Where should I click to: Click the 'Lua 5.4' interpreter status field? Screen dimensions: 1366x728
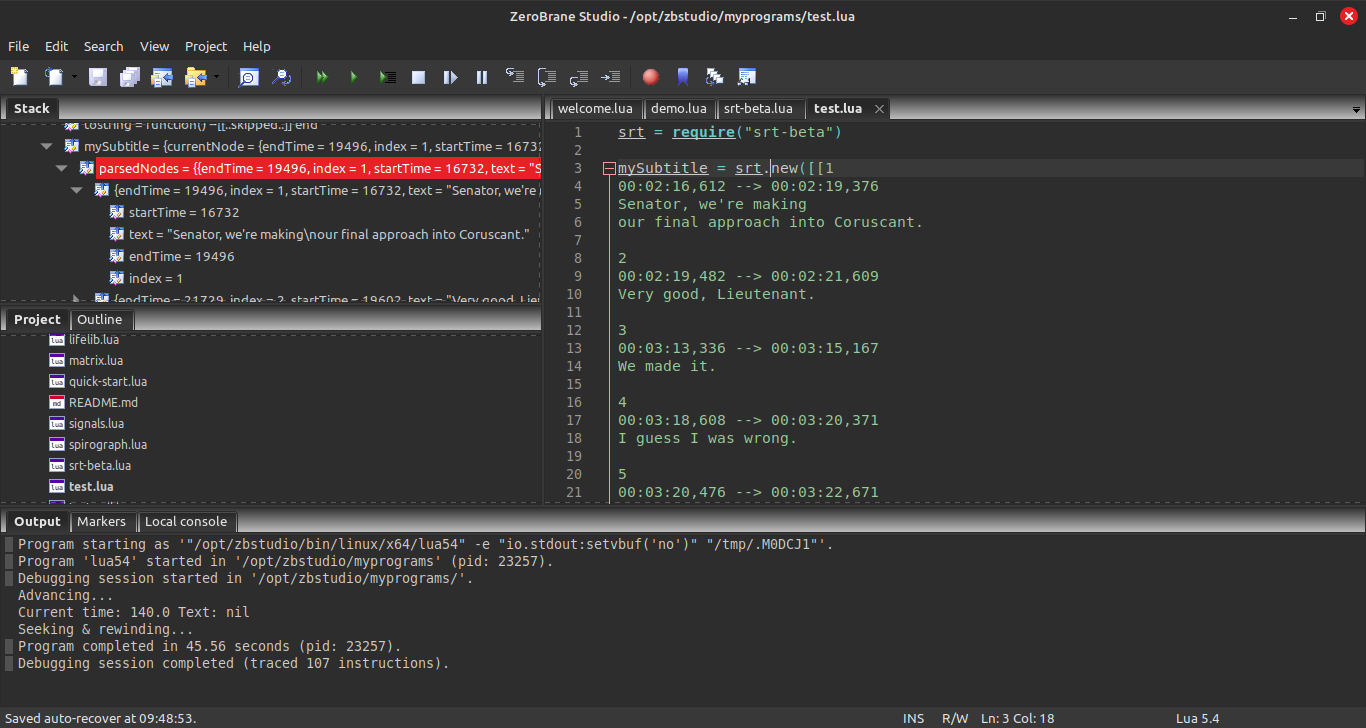point(1197,718)
